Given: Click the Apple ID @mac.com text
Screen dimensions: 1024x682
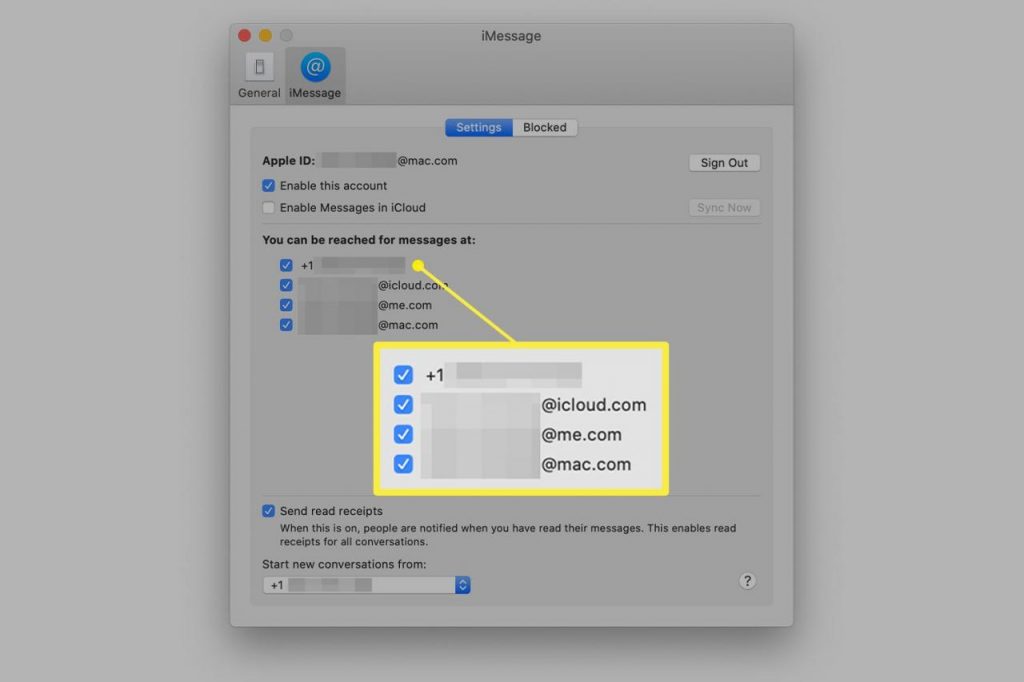Looking at the screenshot, I should [427, 161].
